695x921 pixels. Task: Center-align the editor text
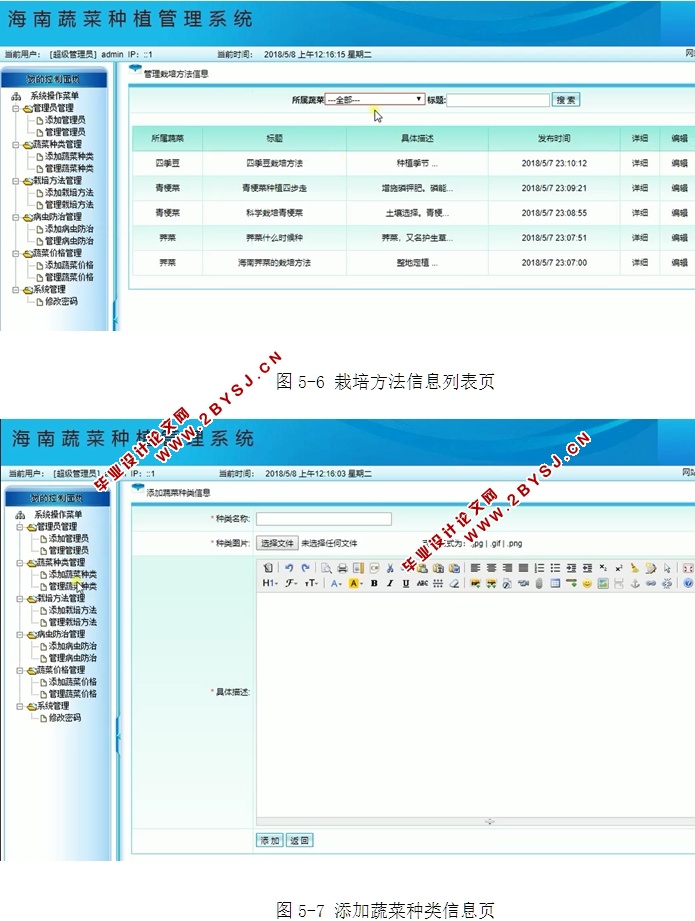(x=491, y=568)
